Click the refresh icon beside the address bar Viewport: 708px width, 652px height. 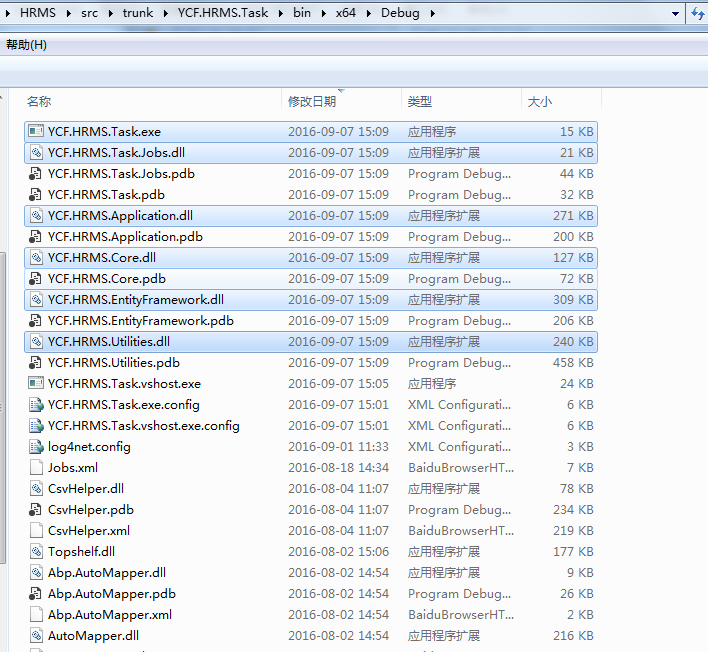pos(698,14)
